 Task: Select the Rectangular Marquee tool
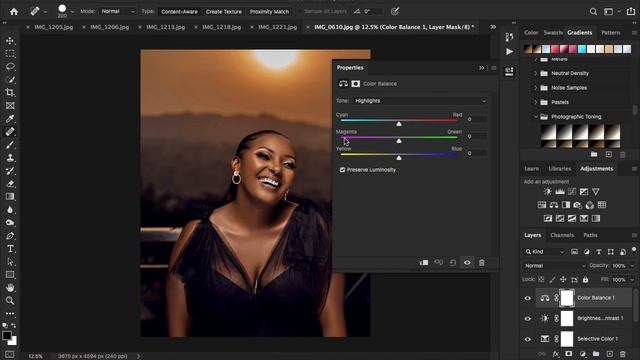click(x=10, y=54)
